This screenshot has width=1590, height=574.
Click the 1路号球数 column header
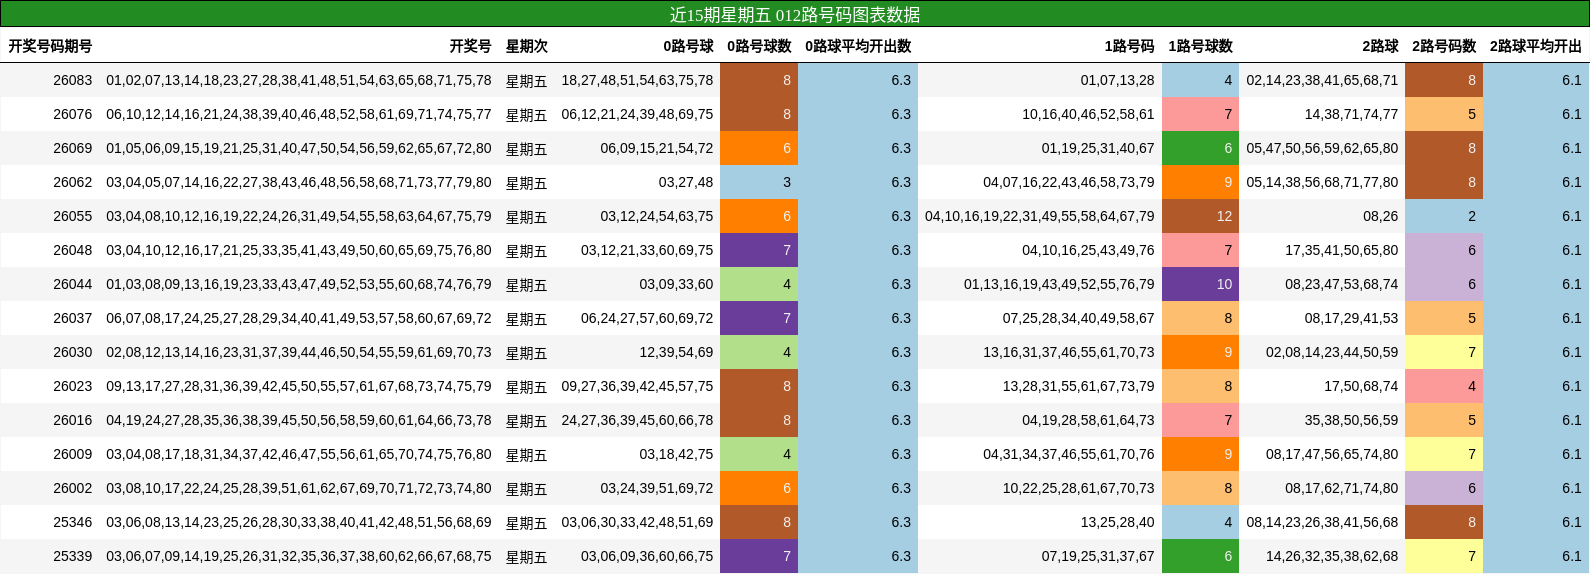tap(1200, 46)
